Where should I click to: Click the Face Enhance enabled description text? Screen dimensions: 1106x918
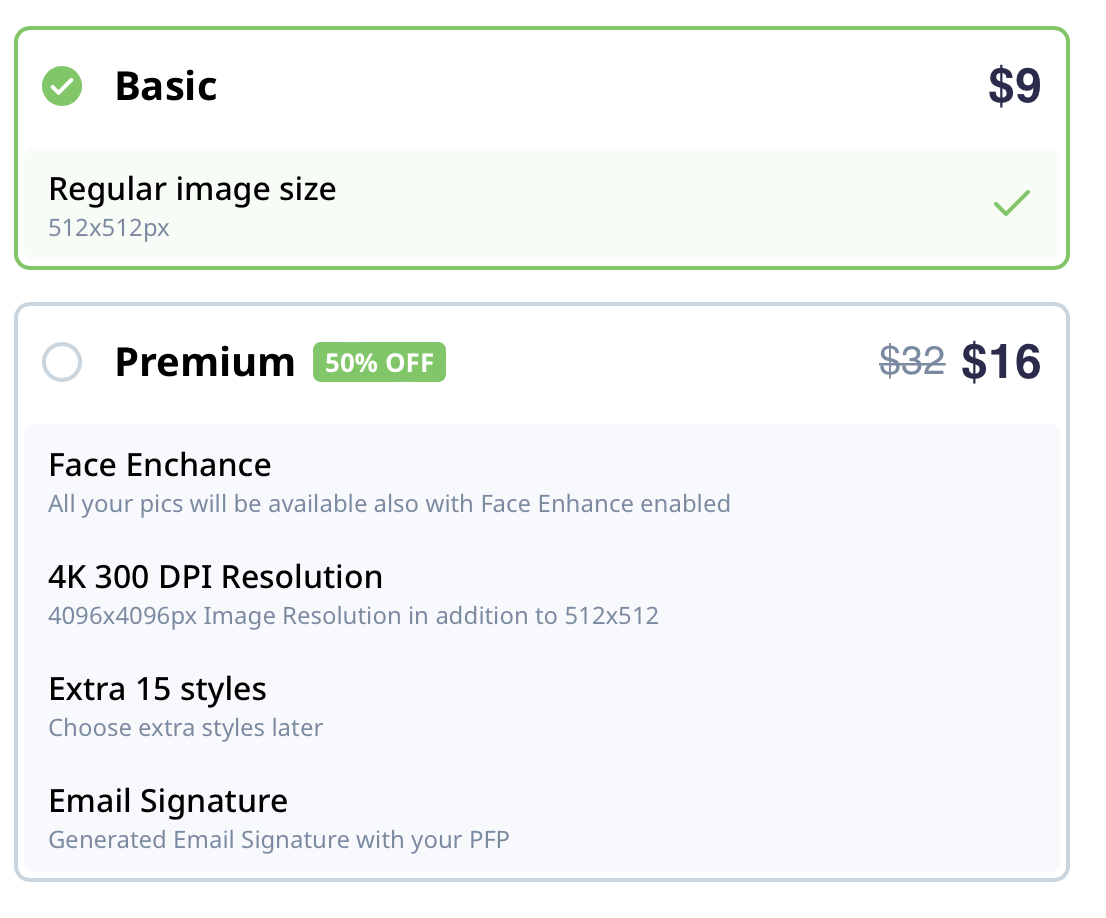tap(389, 504)
